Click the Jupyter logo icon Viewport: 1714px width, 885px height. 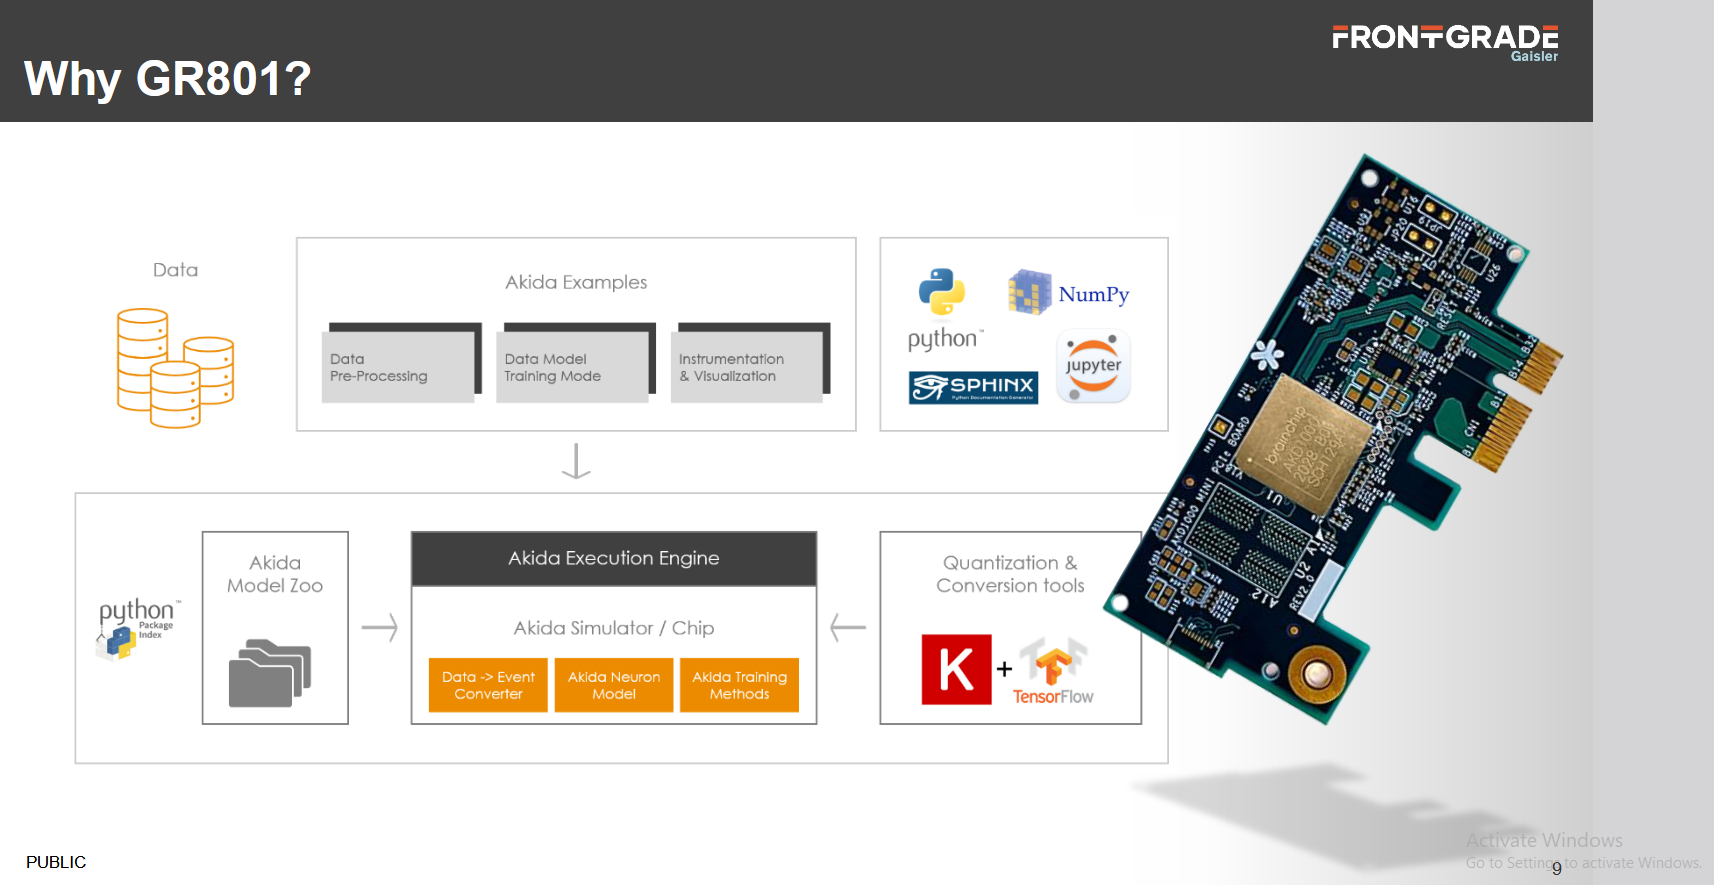point(1093,367)
